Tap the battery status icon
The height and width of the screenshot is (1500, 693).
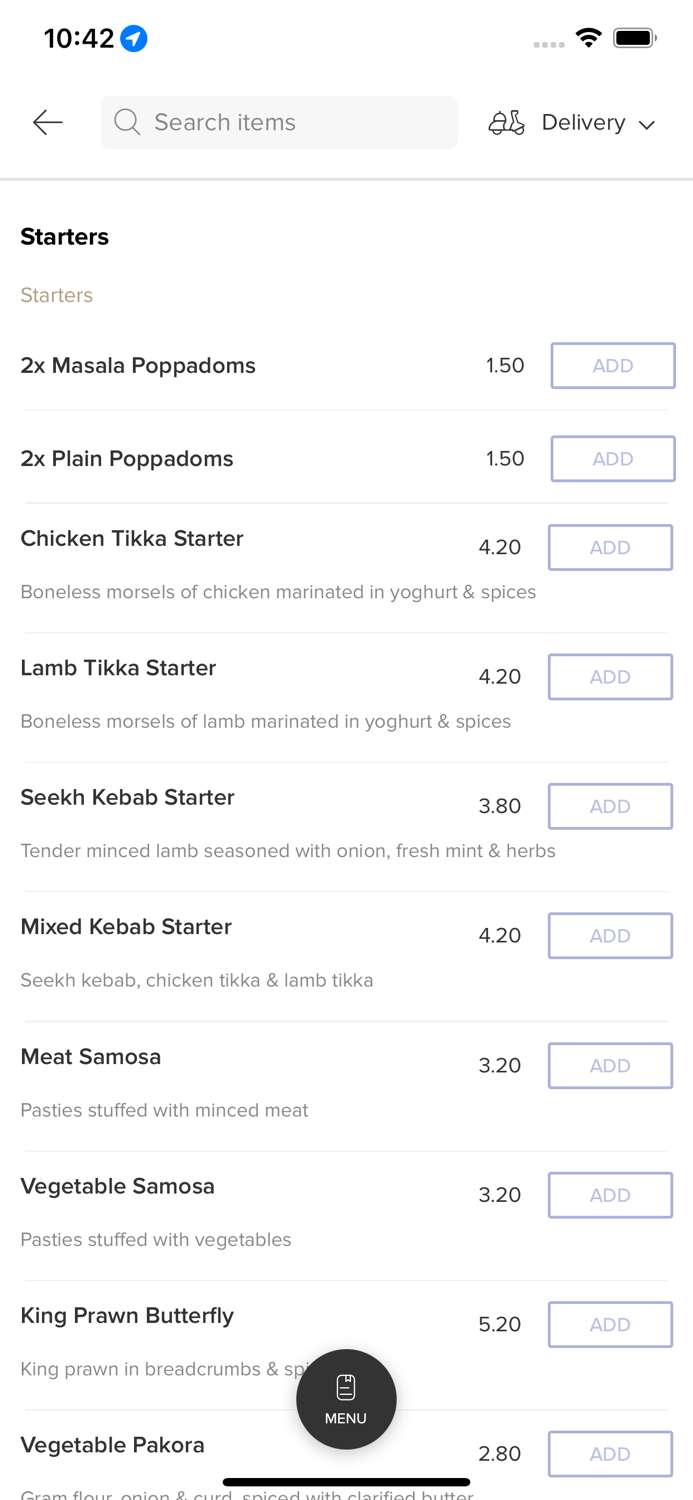[634, 38]
